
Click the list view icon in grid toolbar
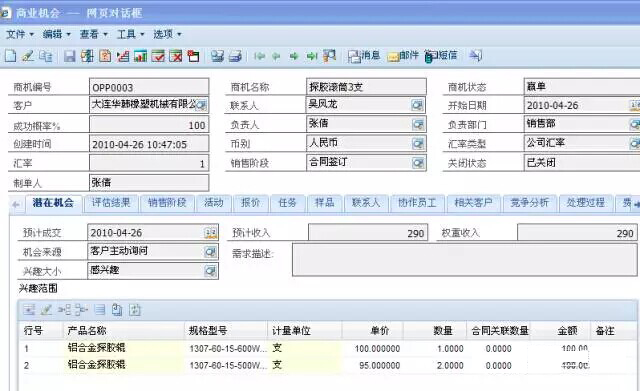click(x=100, y=310)
